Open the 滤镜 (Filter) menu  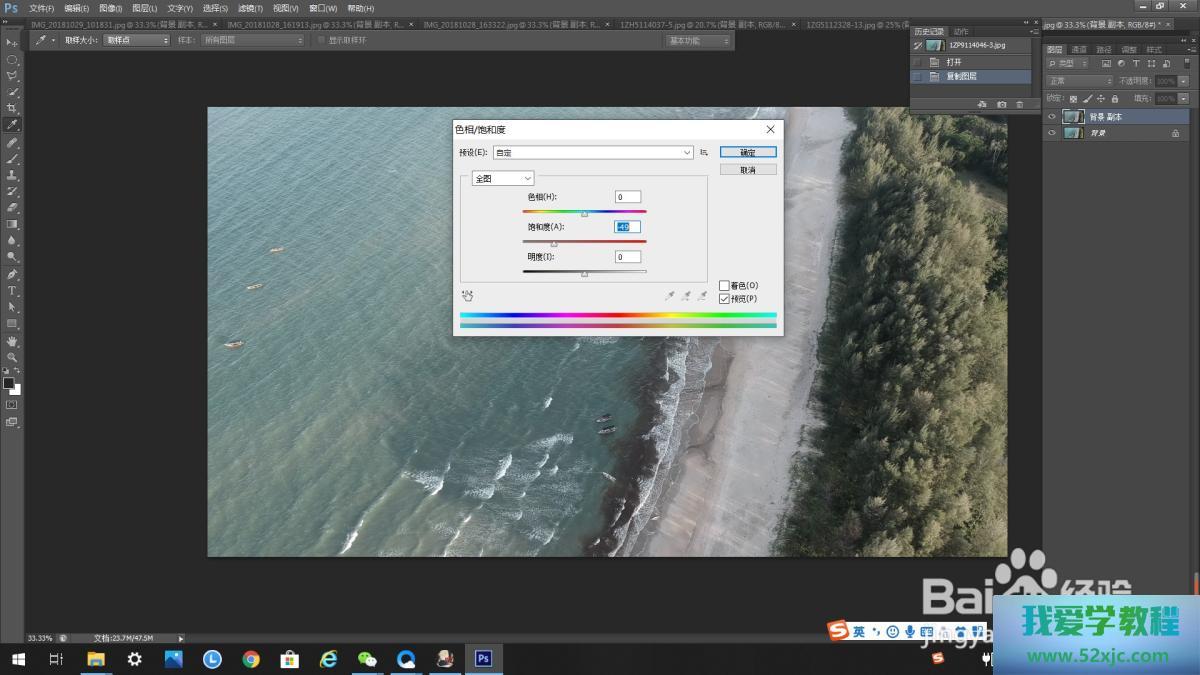[249, 8]
